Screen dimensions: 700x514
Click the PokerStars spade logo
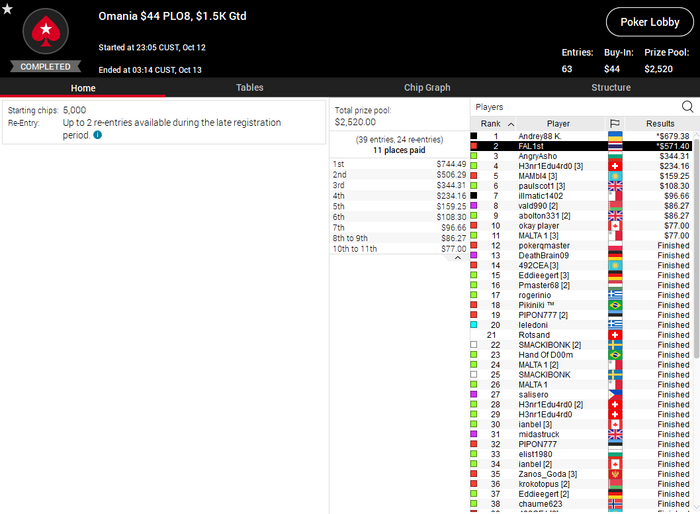46,31
